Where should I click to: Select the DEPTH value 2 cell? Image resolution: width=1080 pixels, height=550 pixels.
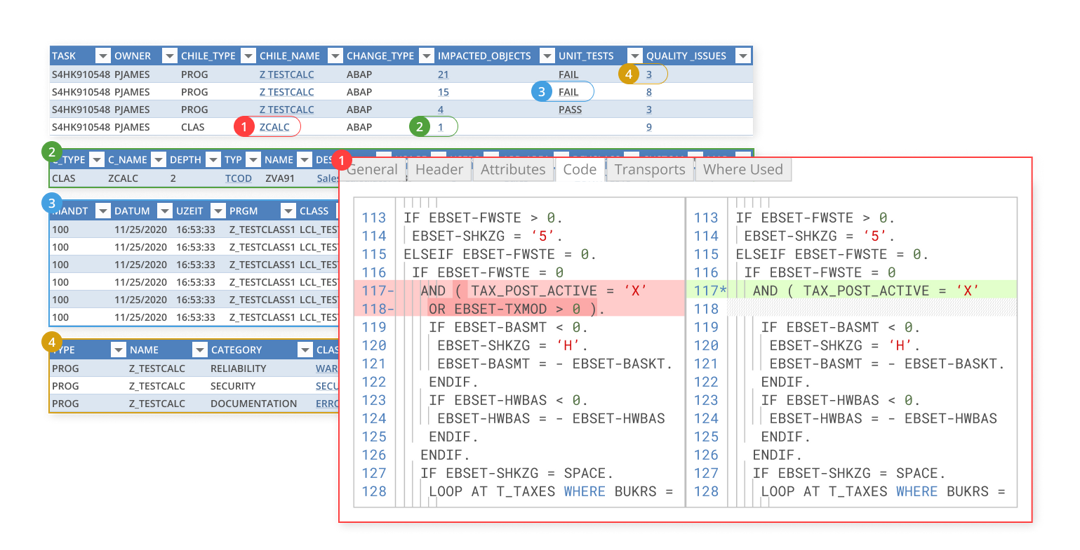coord(174,178)
